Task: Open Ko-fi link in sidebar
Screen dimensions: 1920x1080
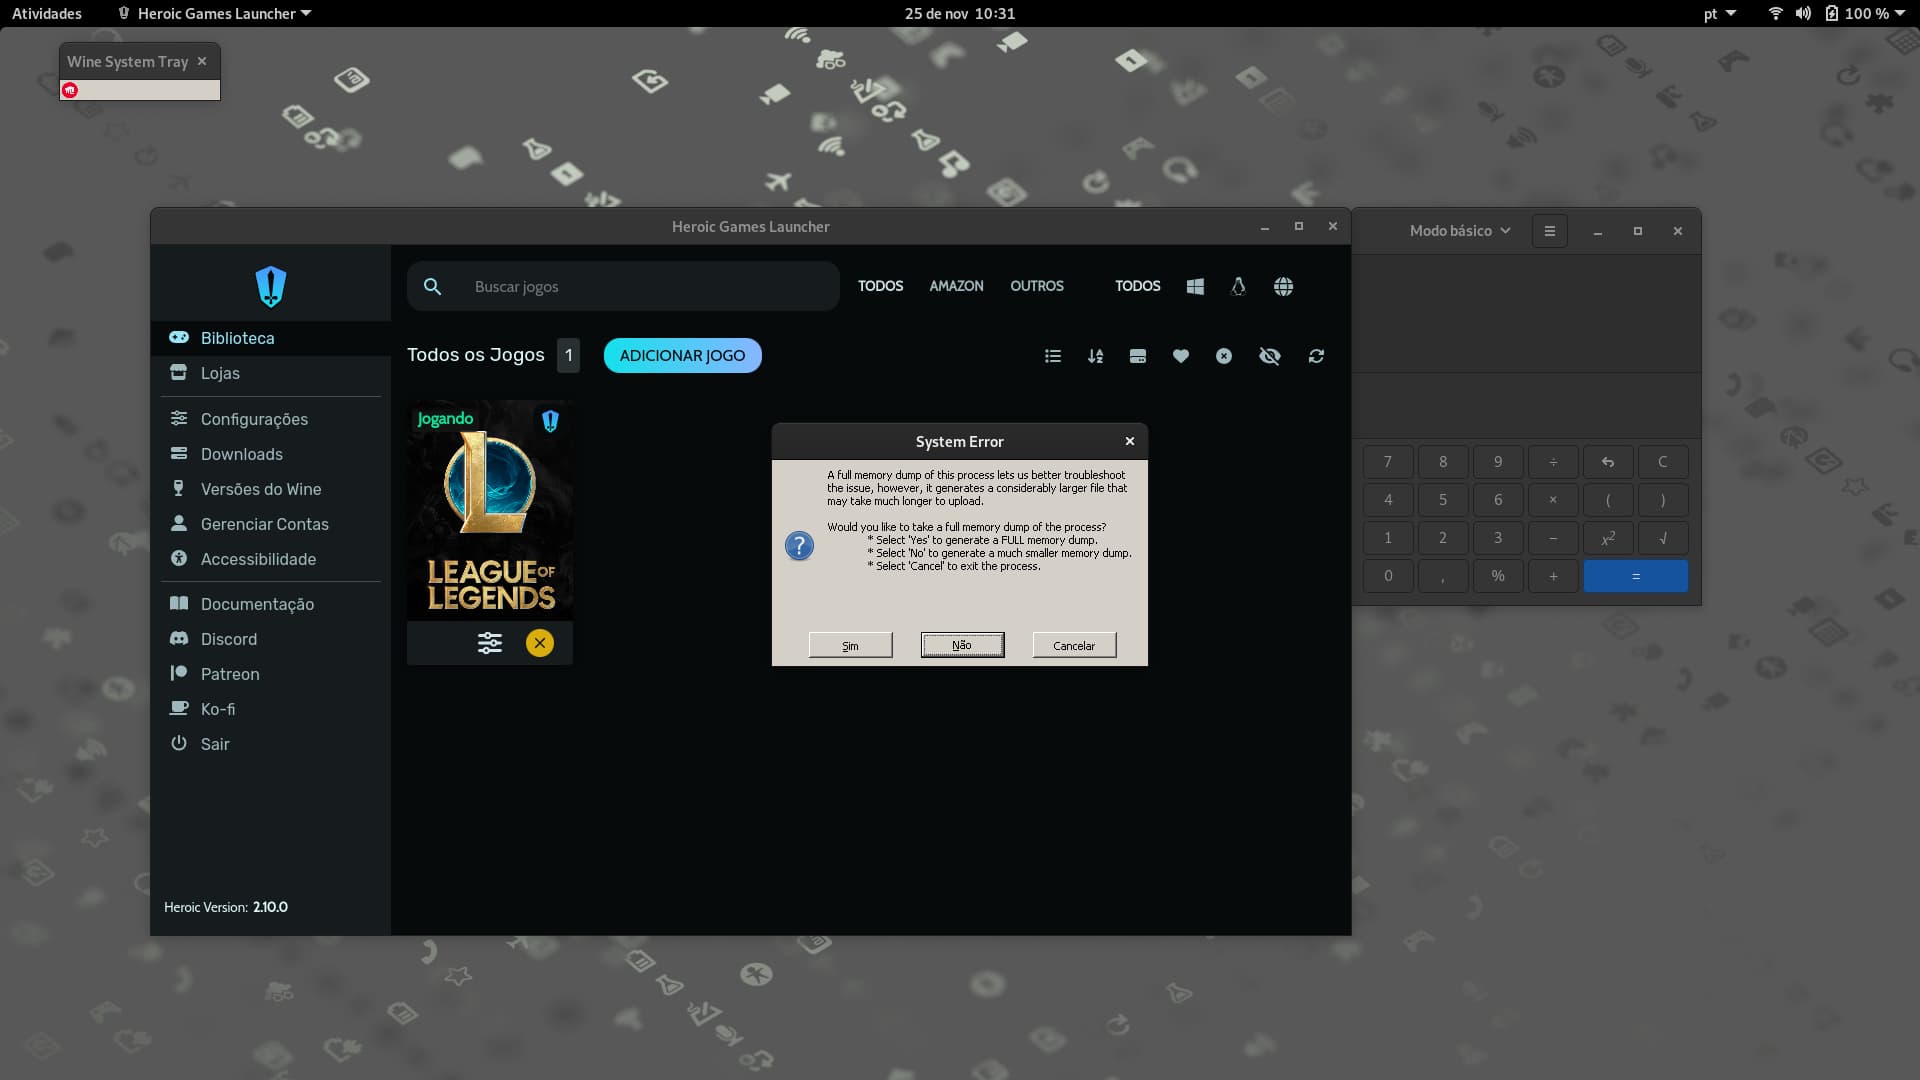Action: click(x=271, y=709)
